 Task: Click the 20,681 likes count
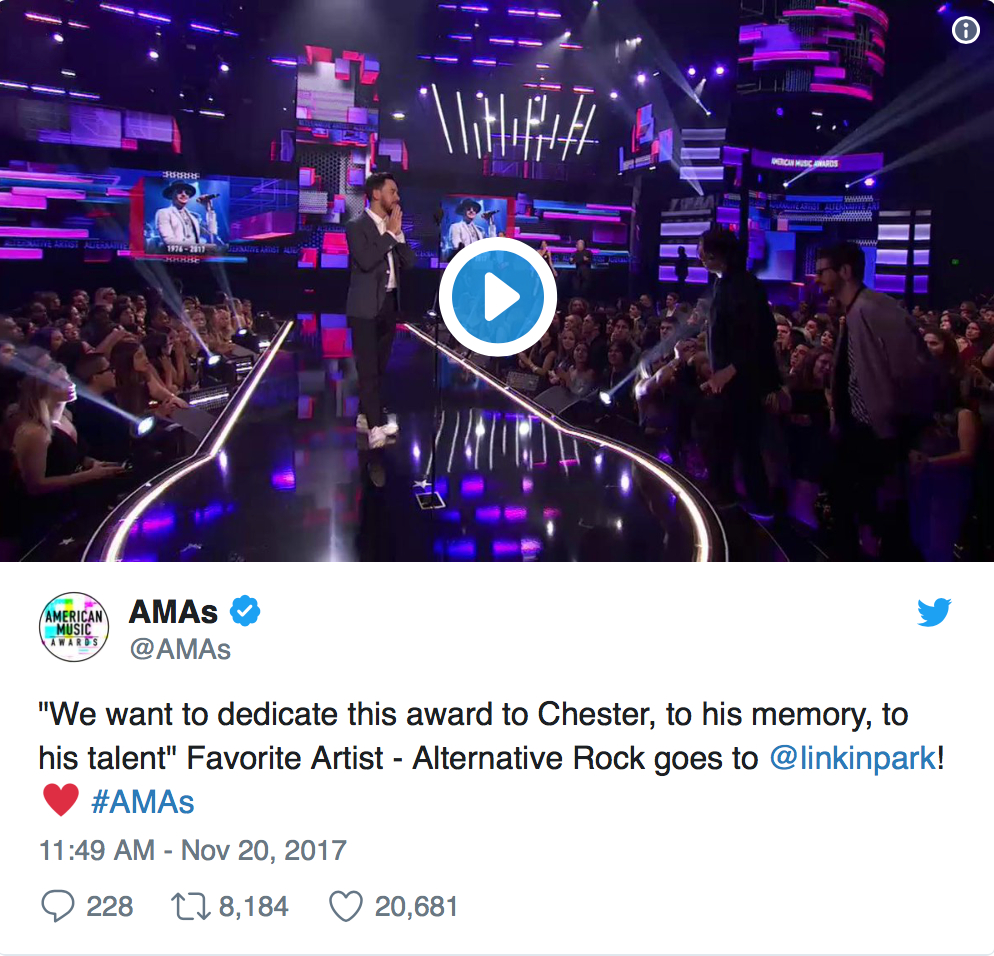coord(416,907)
